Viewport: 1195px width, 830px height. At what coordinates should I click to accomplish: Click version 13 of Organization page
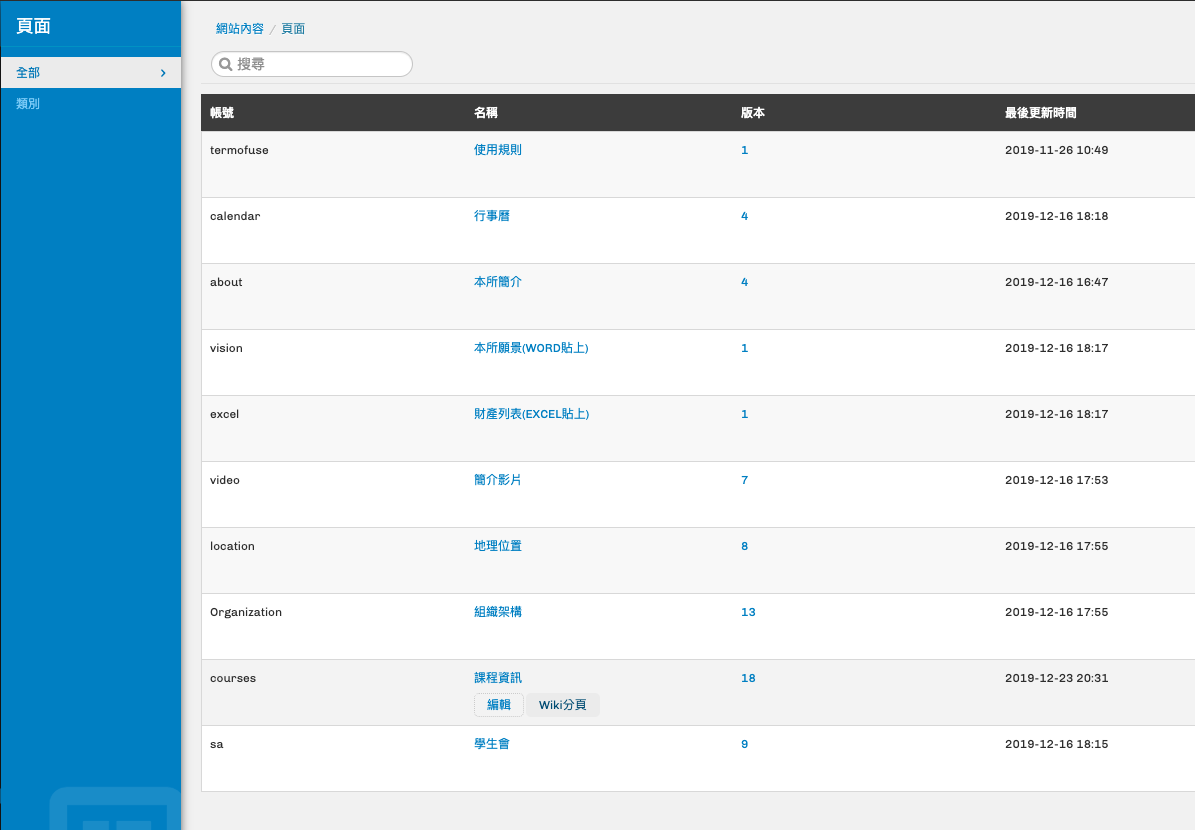pyautogui.click(x=748, y=612)
